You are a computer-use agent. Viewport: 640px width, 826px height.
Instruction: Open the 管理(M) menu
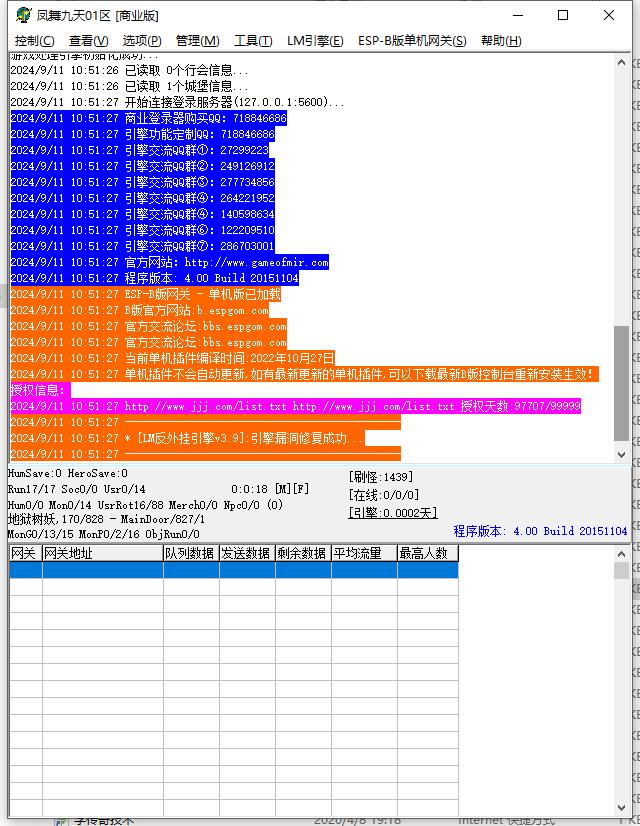198,41
